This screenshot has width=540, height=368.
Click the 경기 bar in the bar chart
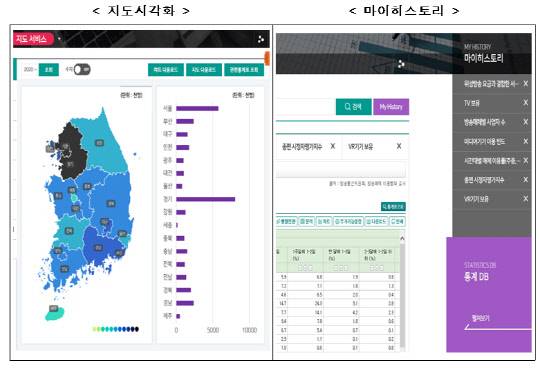click(206, 199)
